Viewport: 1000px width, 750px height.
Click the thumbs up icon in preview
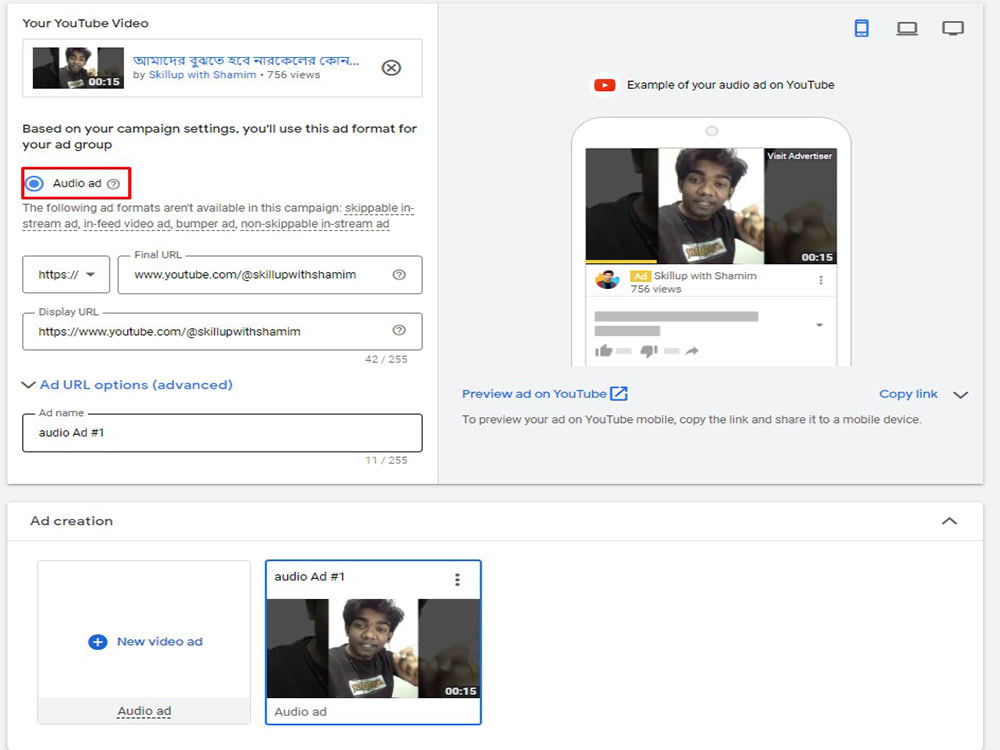(x=603, y=350)
